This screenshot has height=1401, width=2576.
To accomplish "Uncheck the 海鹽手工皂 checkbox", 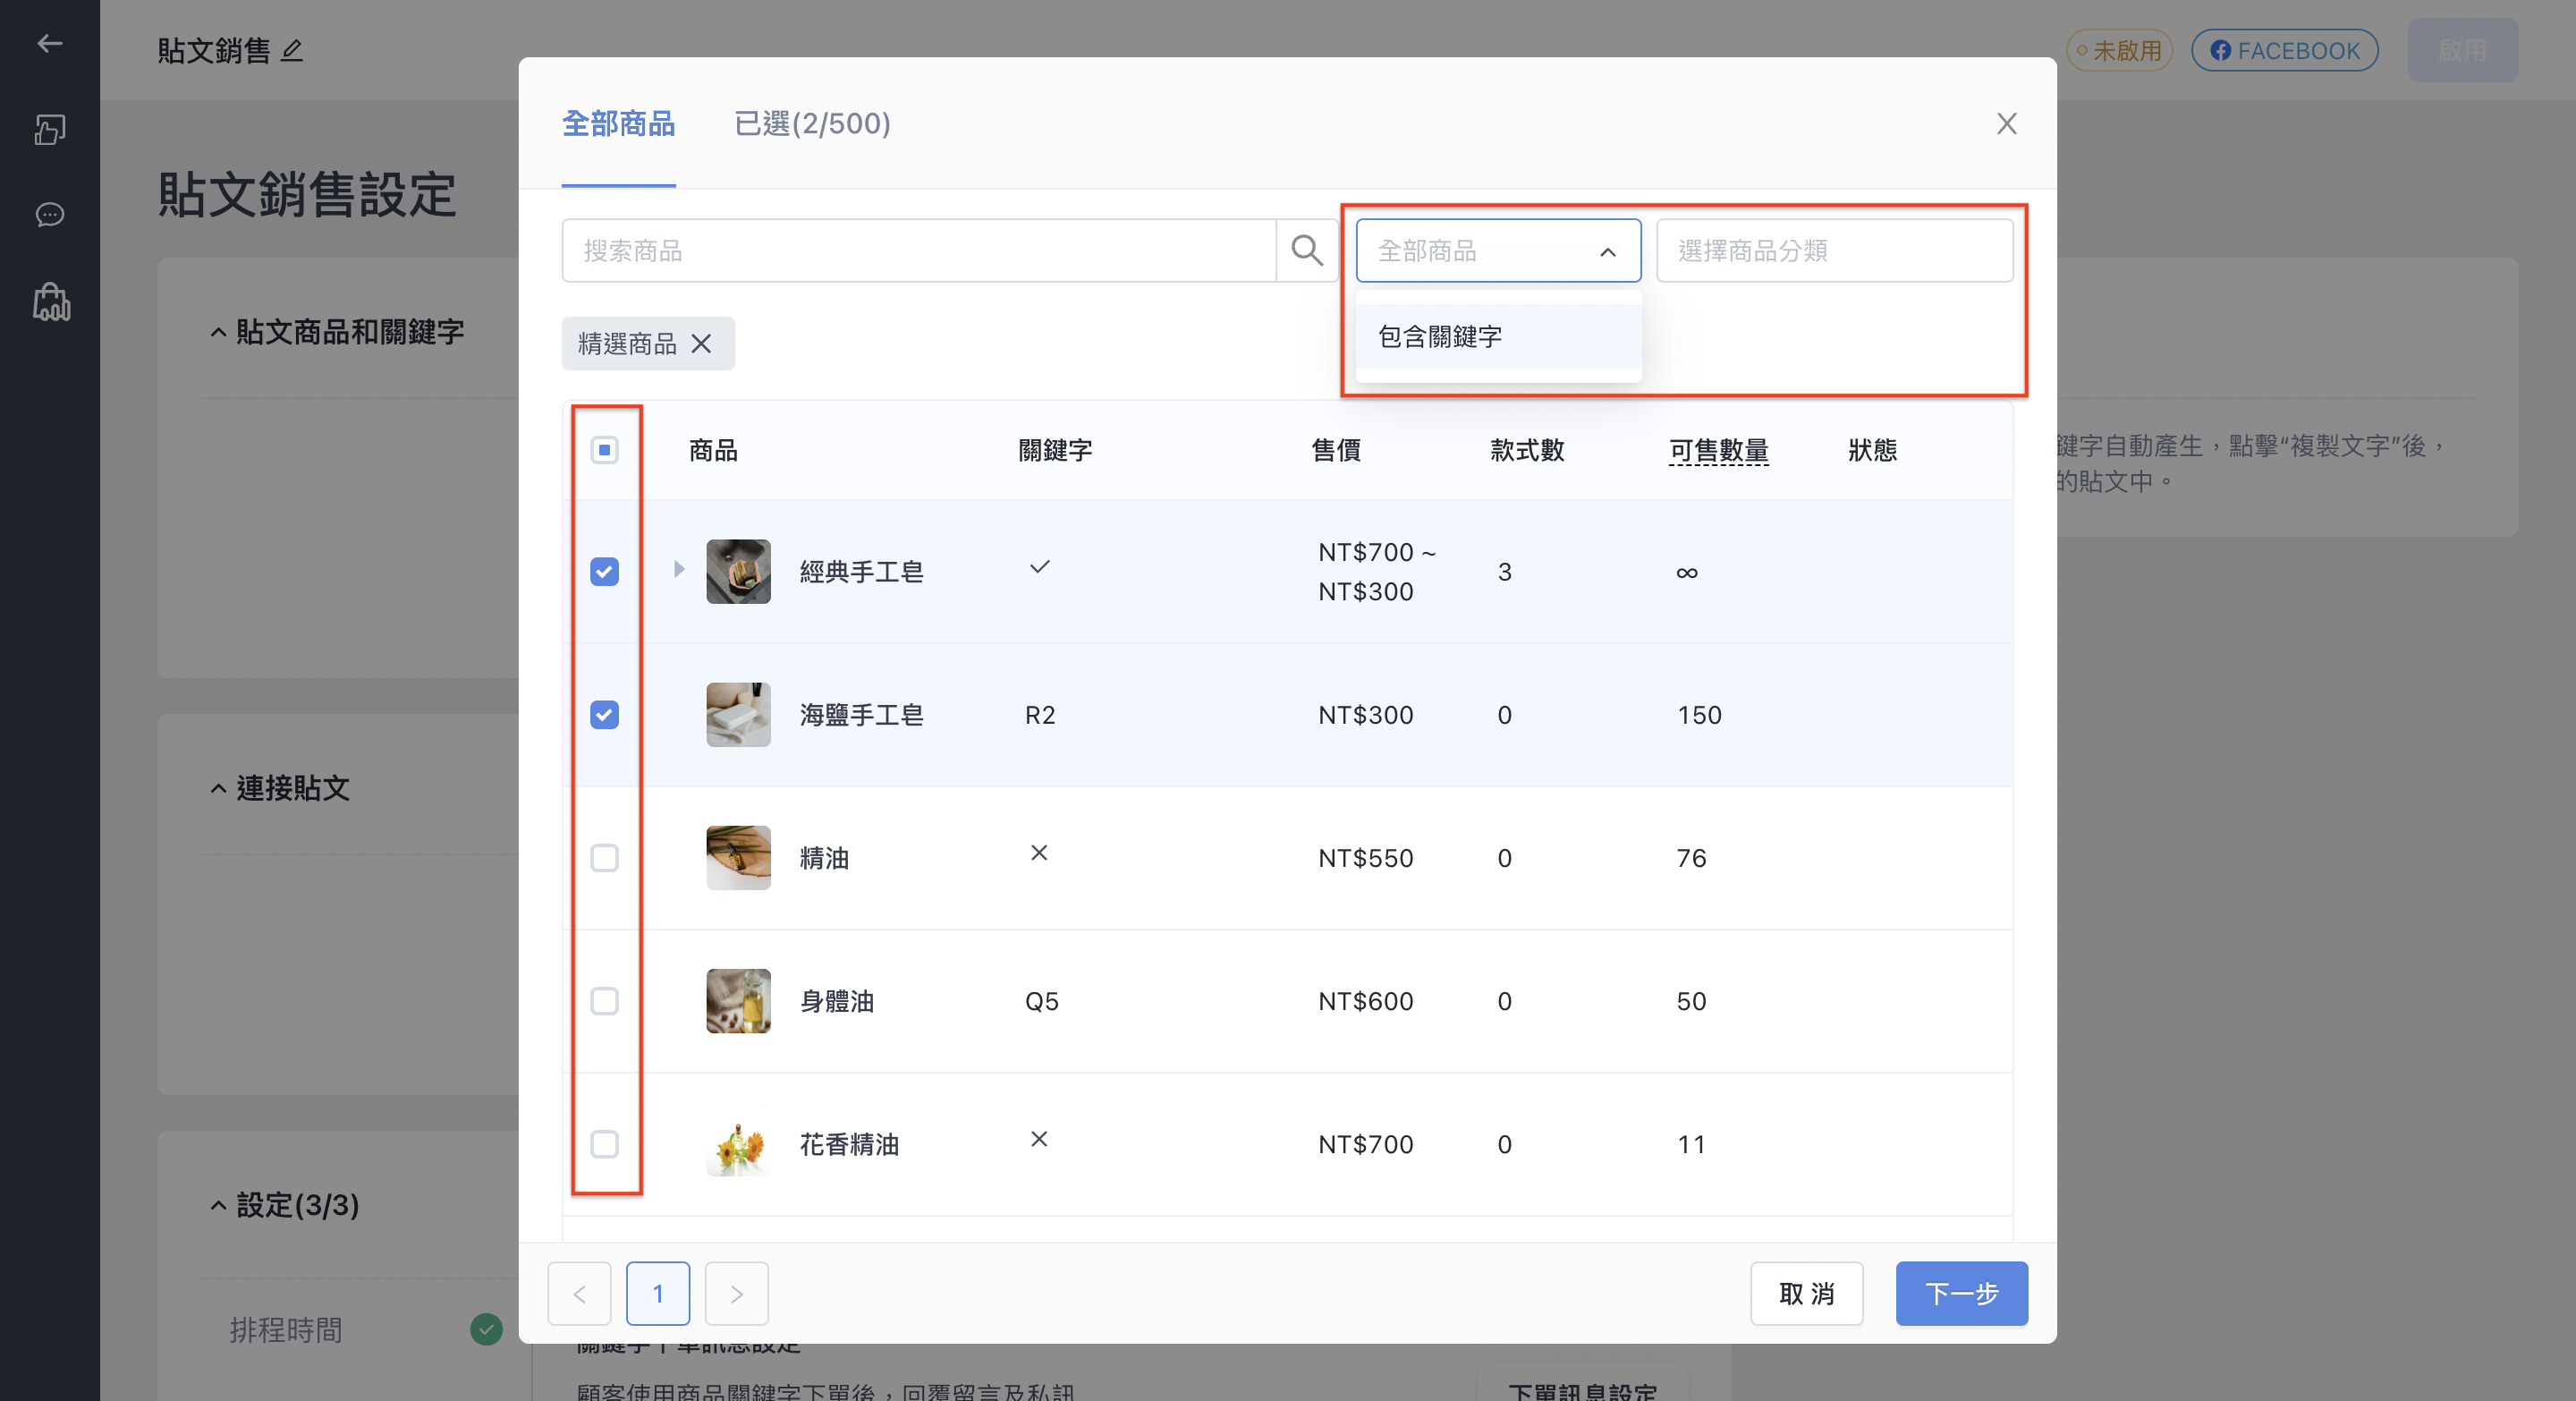I will (604, 715).
